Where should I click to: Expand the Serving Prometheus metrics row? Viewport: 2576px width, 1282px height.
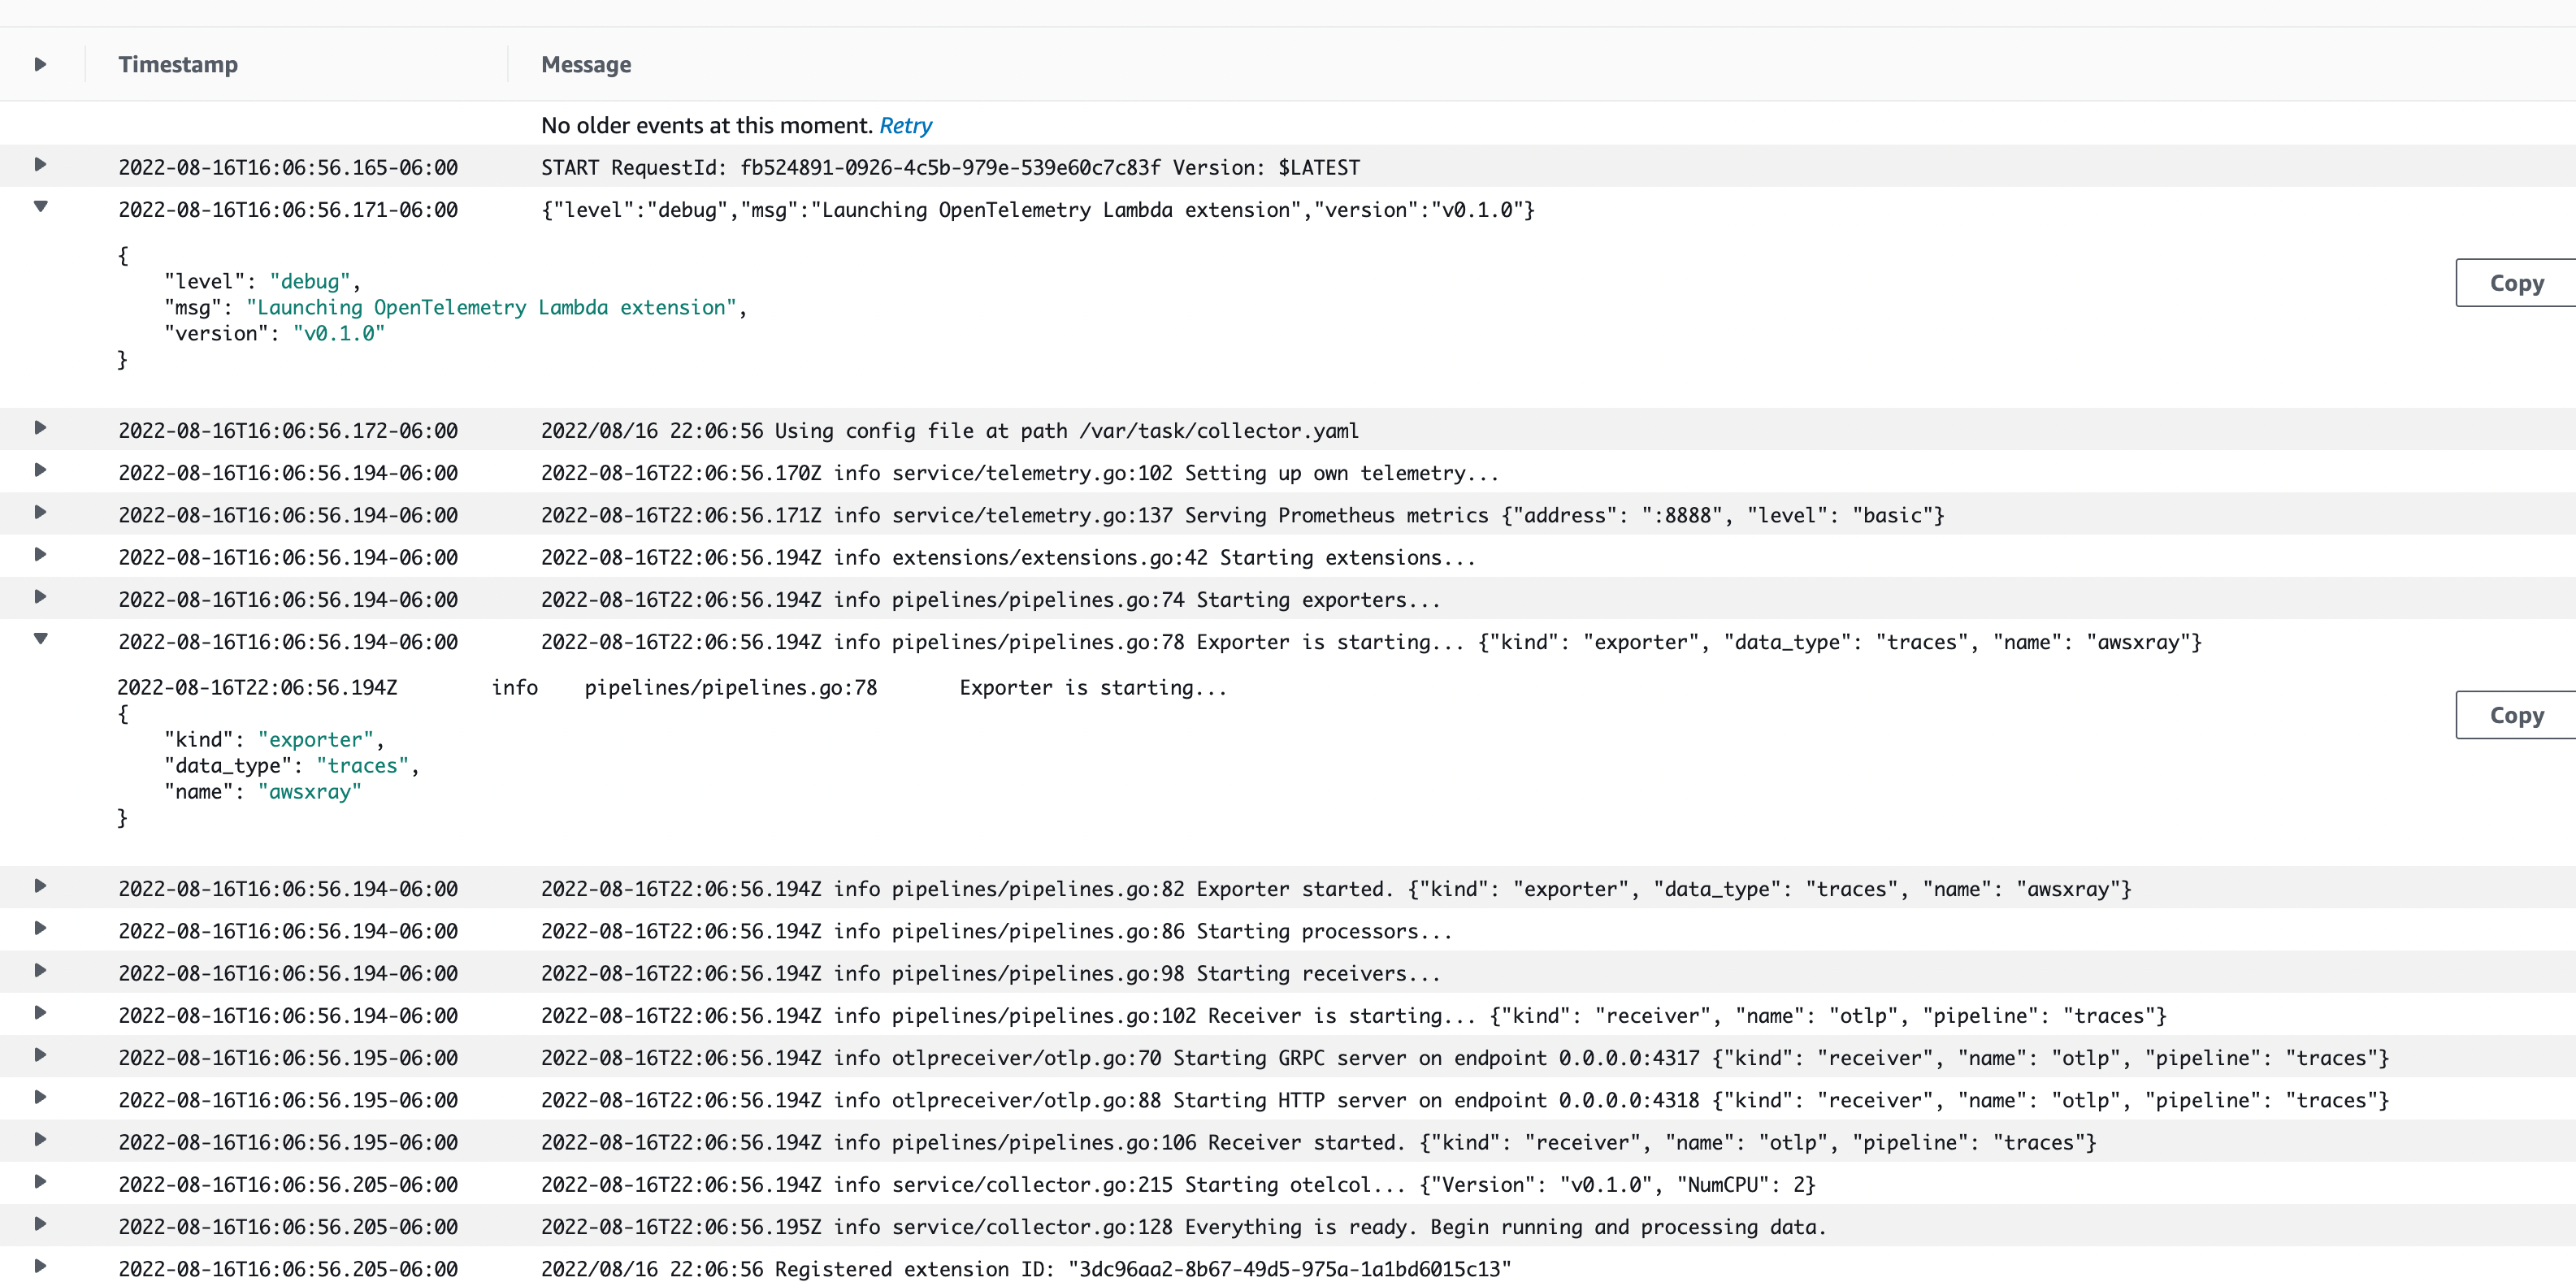pos(40,512)
